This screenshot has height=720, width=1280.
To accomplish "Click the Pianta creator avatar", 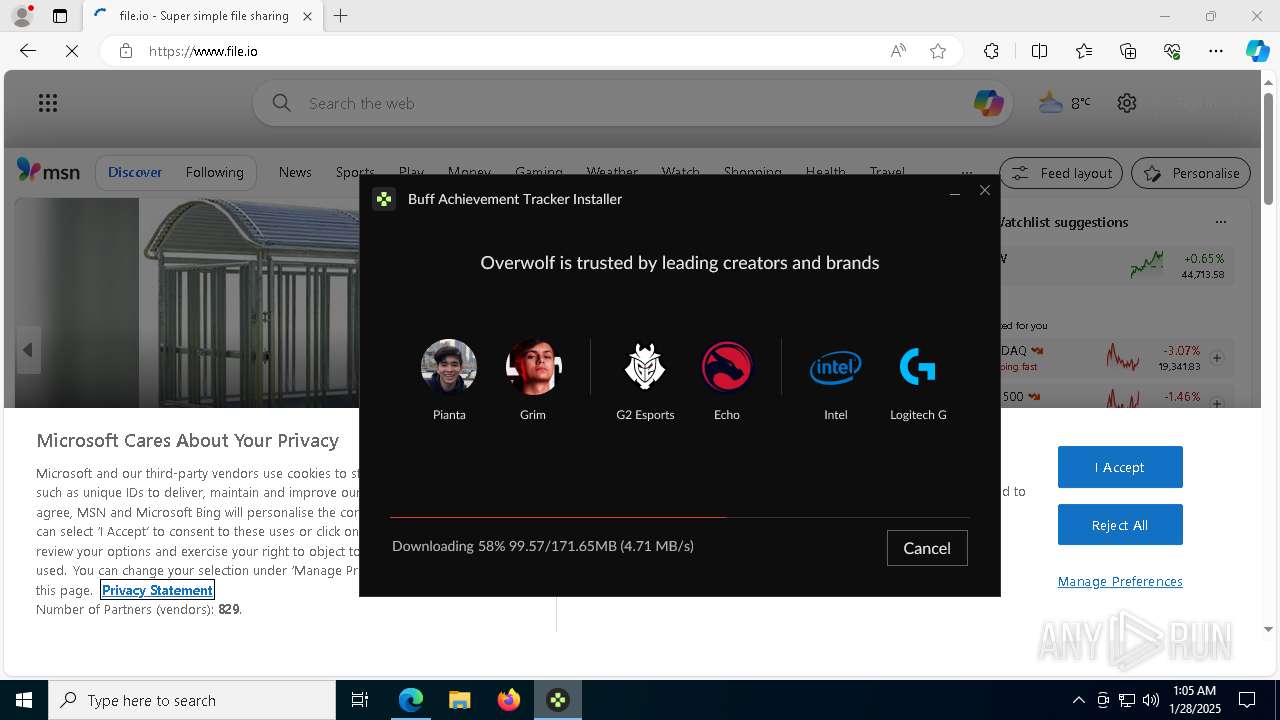I will (449, 367).
